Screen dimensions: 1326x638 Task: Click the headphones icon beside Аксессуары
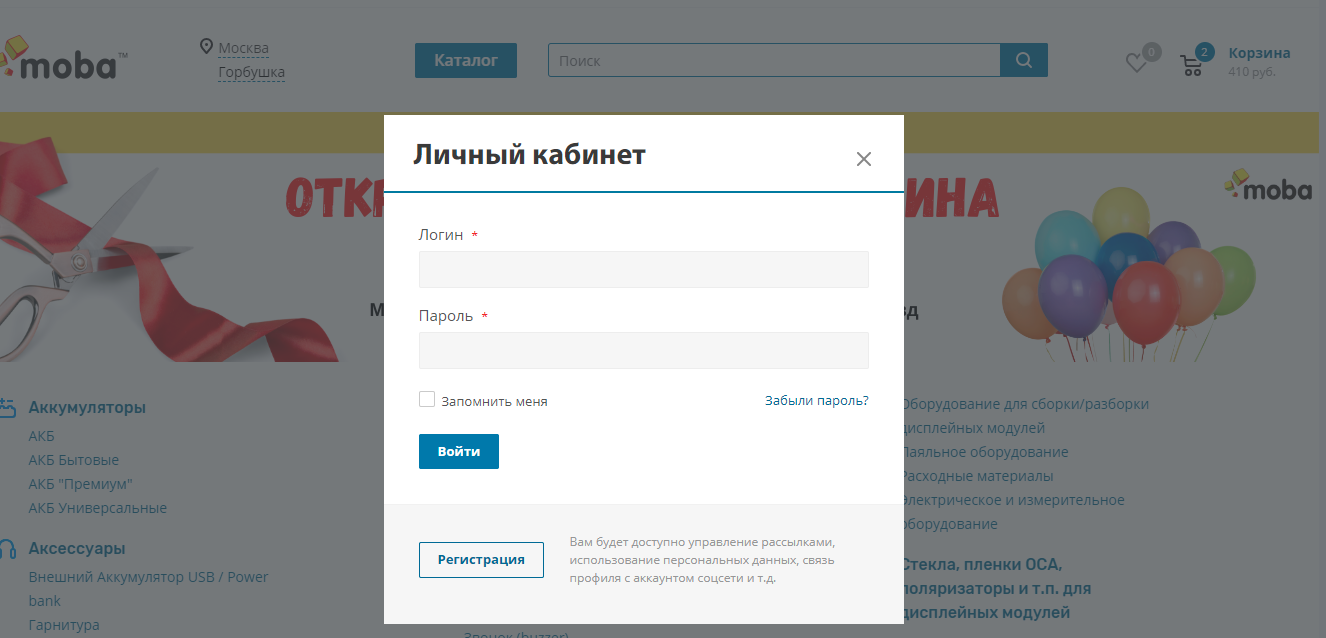[8, 549]
